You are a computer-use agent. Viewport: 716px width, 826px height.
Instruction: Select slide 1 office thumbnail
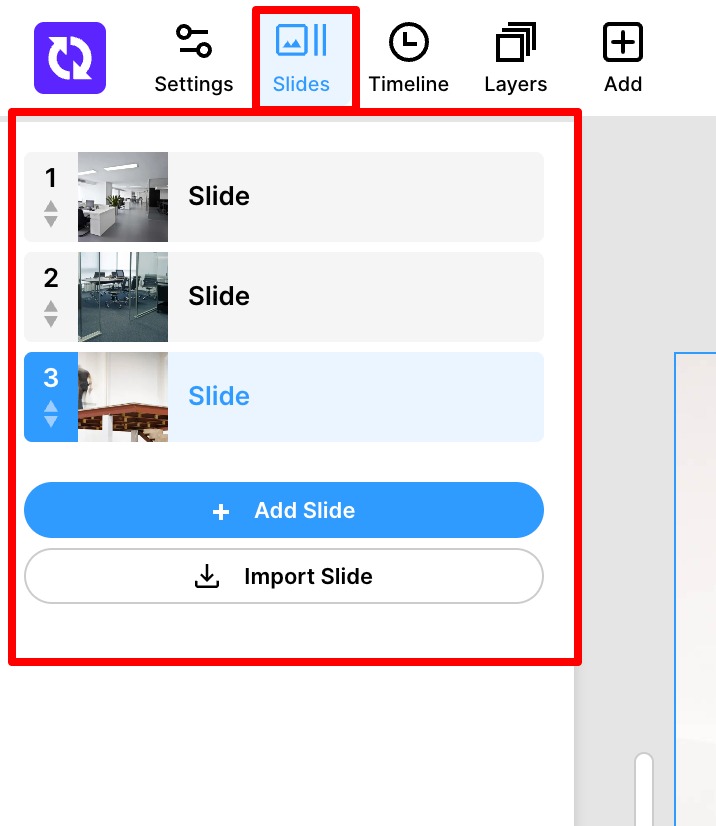point(123,197)
